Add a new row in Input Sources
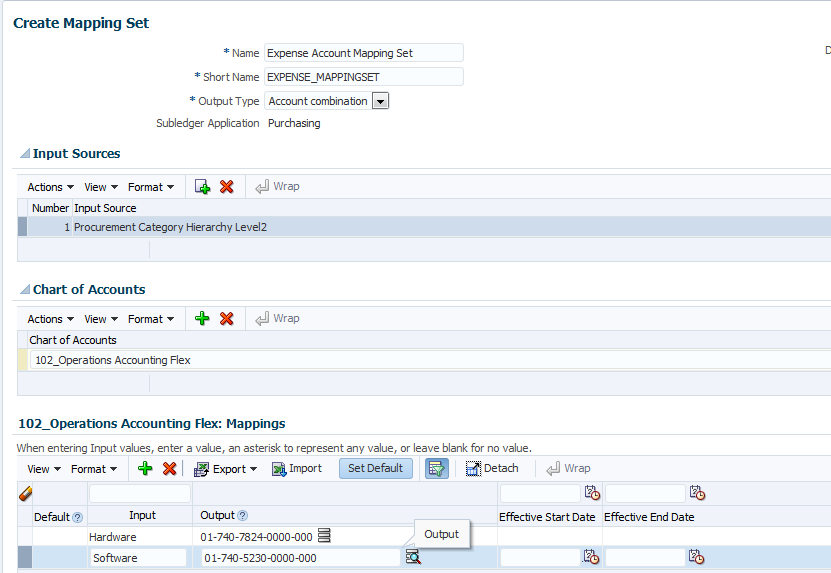The image size is (831, 573). point(202,187)
